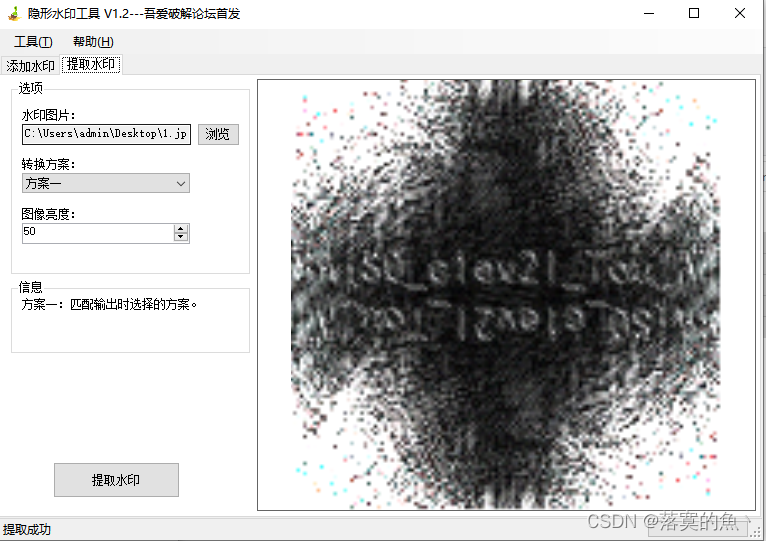766x541 pixels.
Task: Click the 水印图片 file path field
Action: tap(106, 134)
